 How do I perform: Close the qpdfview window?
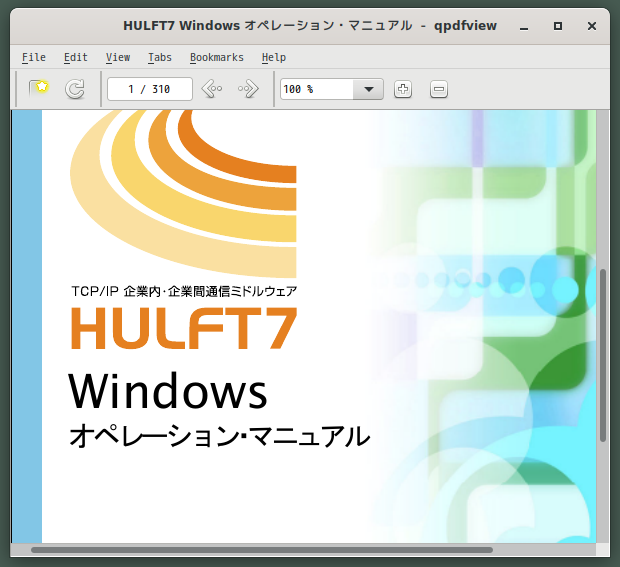tap(592, 26)
